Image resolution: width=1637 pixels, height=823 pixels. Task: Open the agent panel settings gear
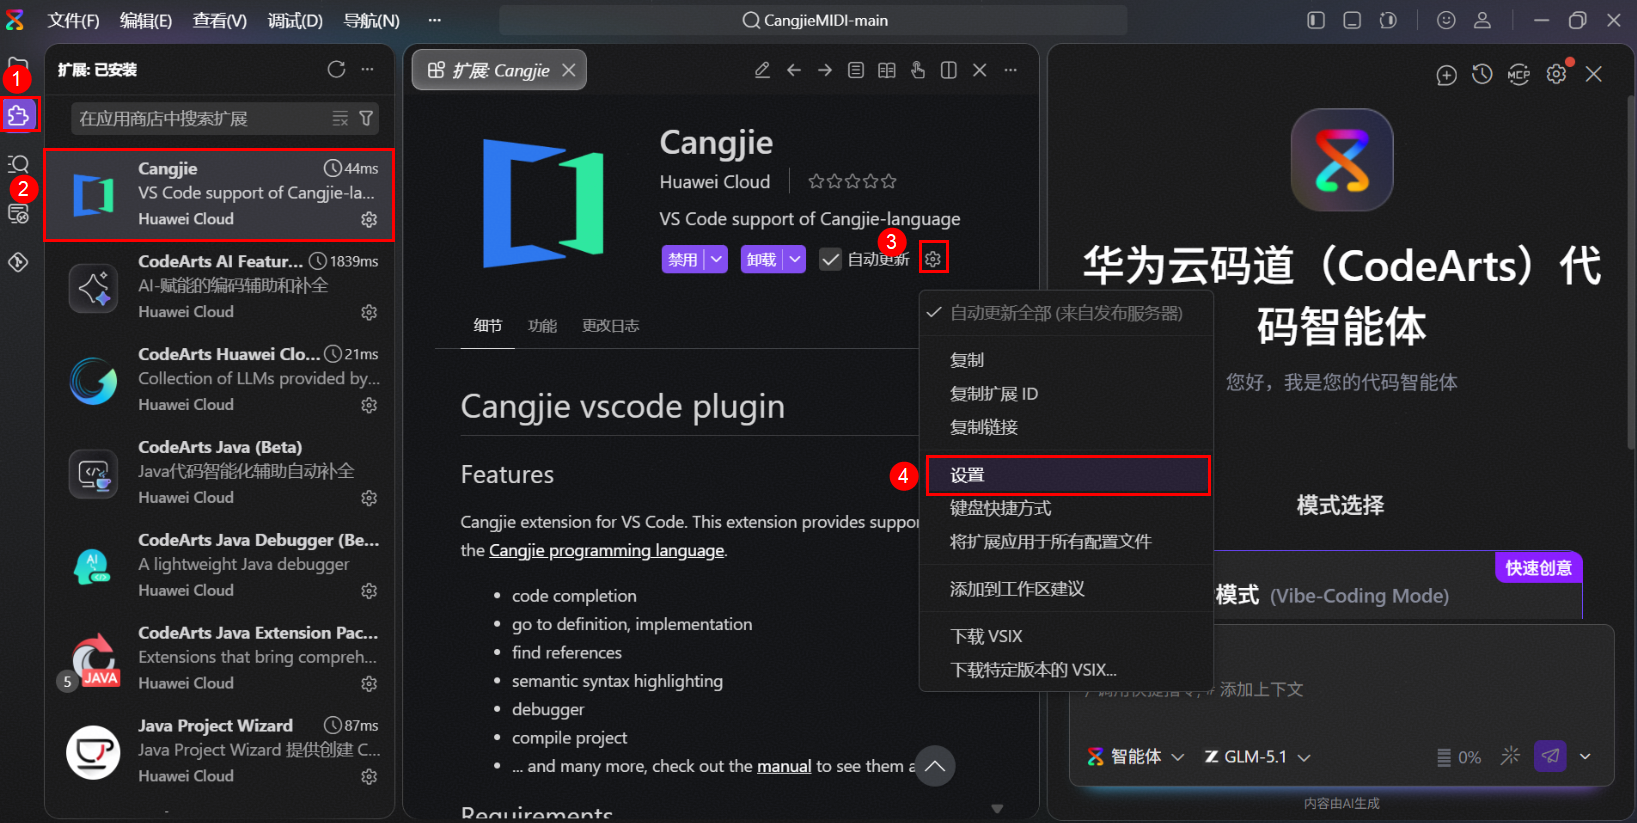pos(1556,74)
